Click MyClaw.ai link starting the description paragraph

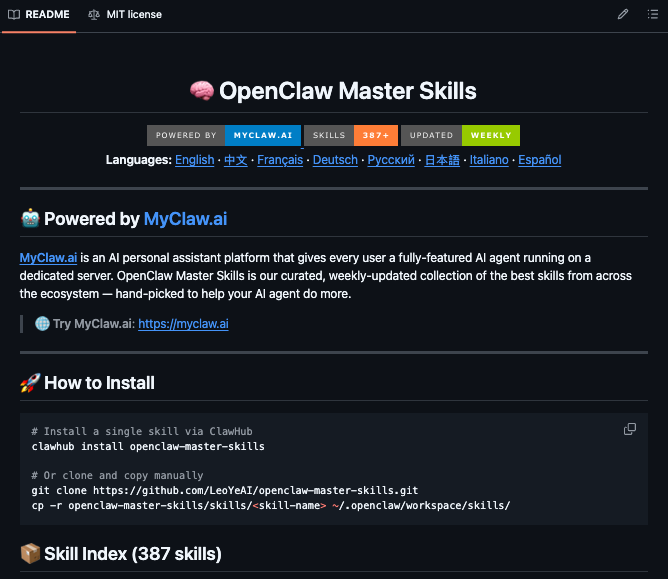[48, 258]
